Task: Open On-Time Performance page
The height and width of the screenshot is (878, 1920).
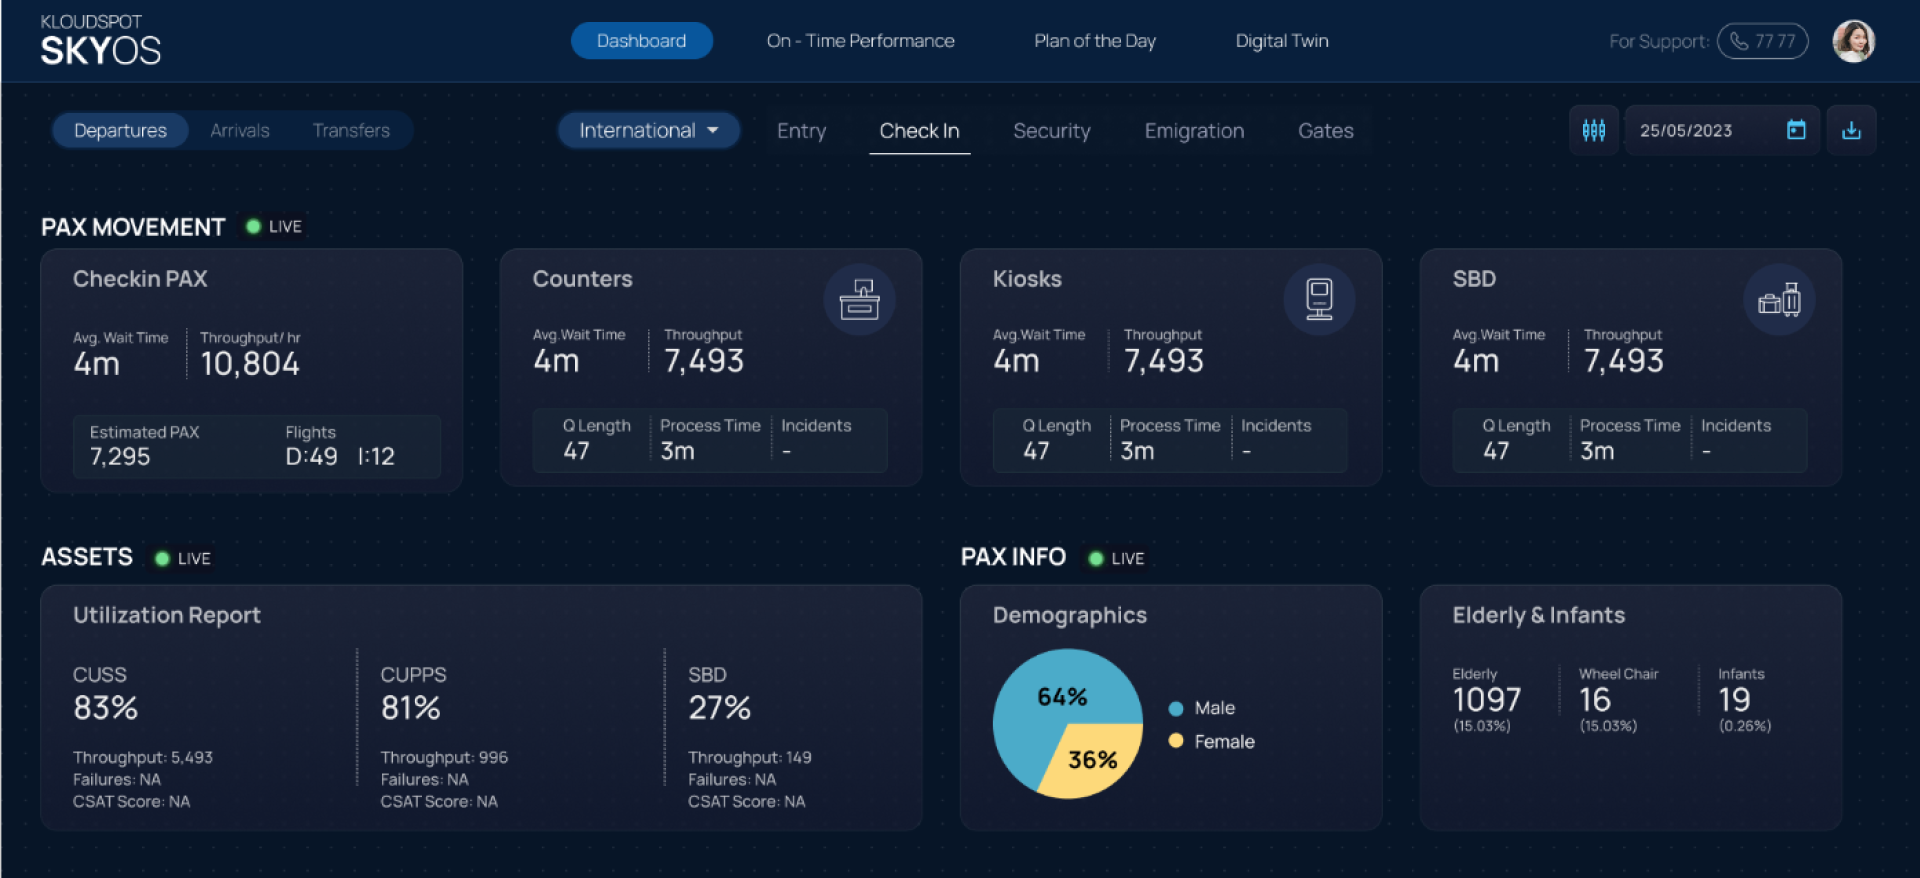Action: coord(860,41)
